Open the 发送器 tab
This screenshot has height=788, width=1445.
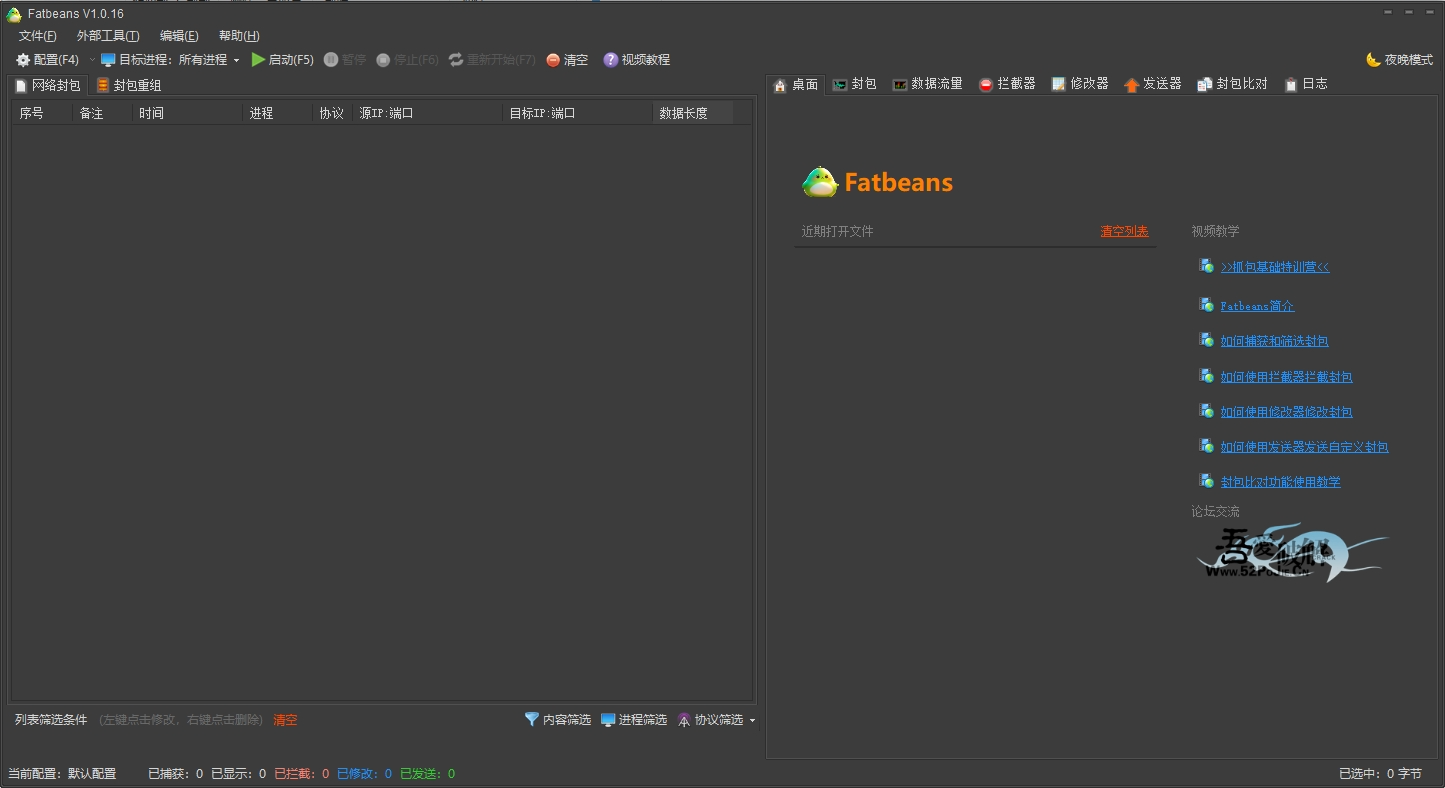(x=1153, y=84)
